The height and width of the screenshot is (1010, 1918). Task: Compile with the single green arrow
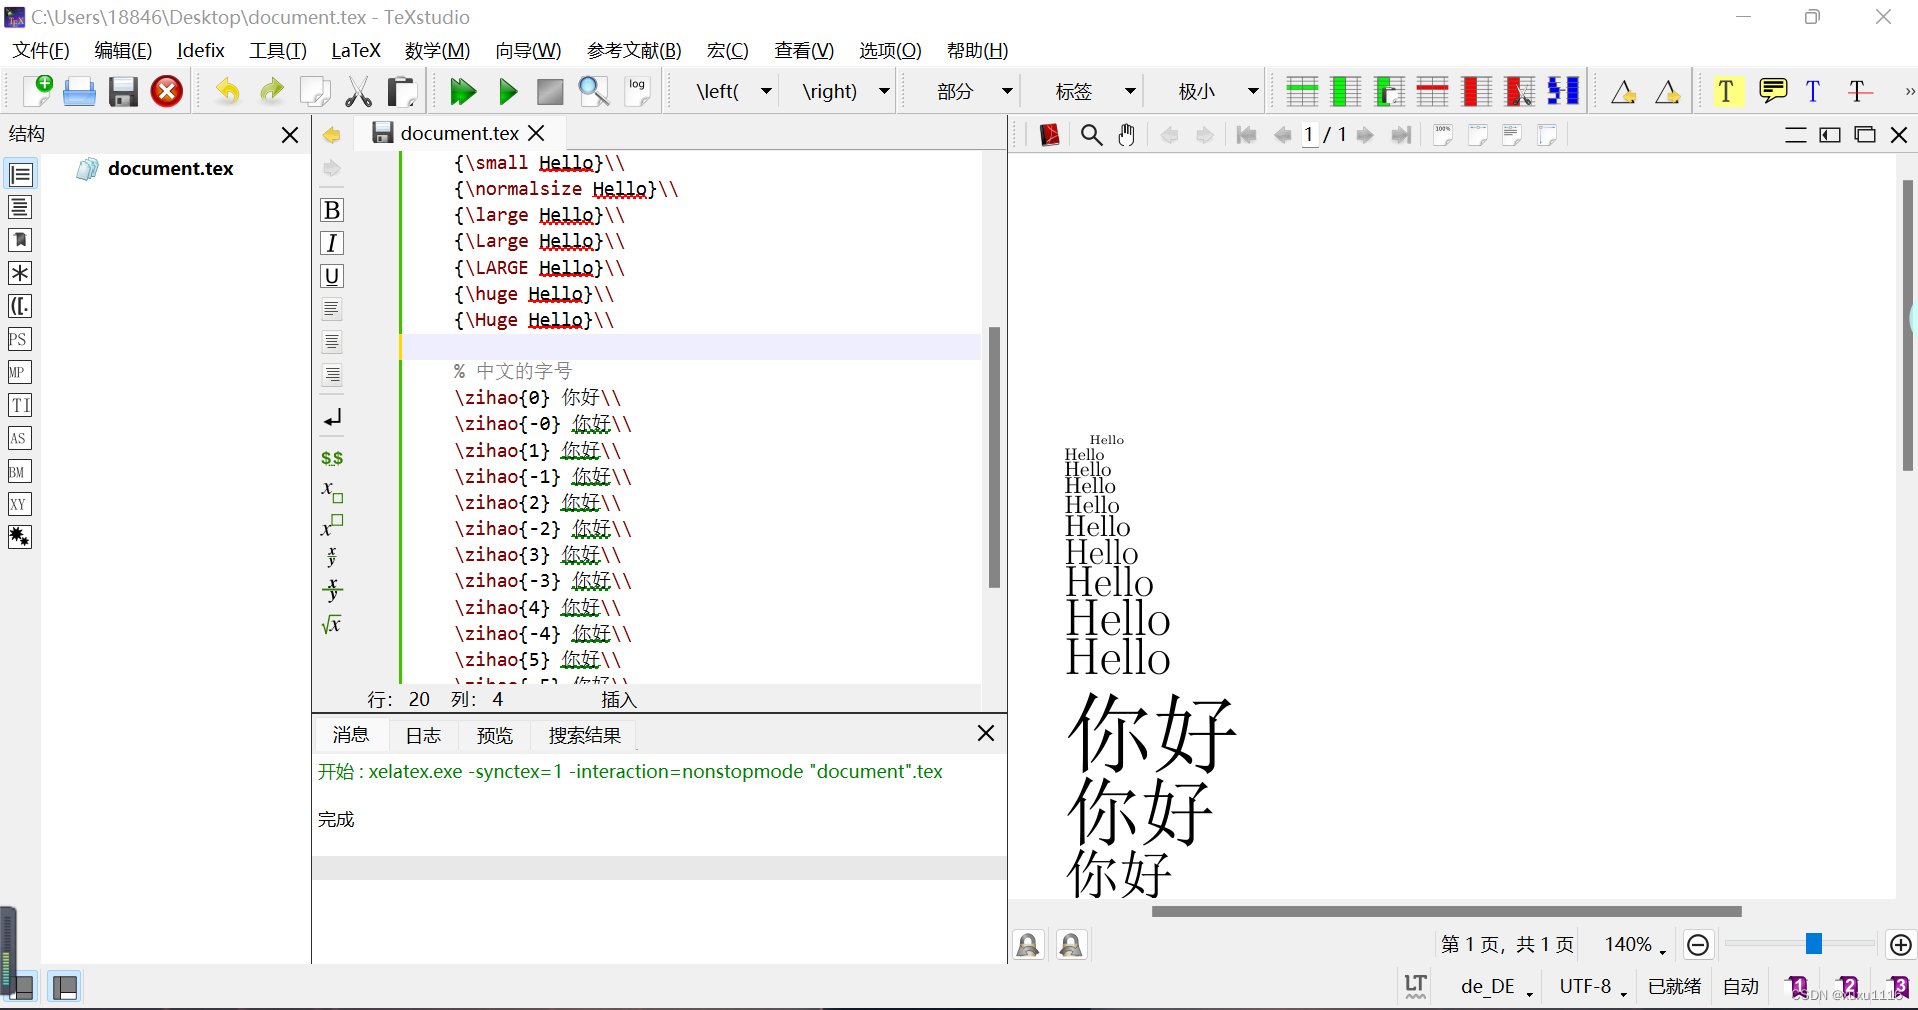pyautogui.click(x=507, y=91)
